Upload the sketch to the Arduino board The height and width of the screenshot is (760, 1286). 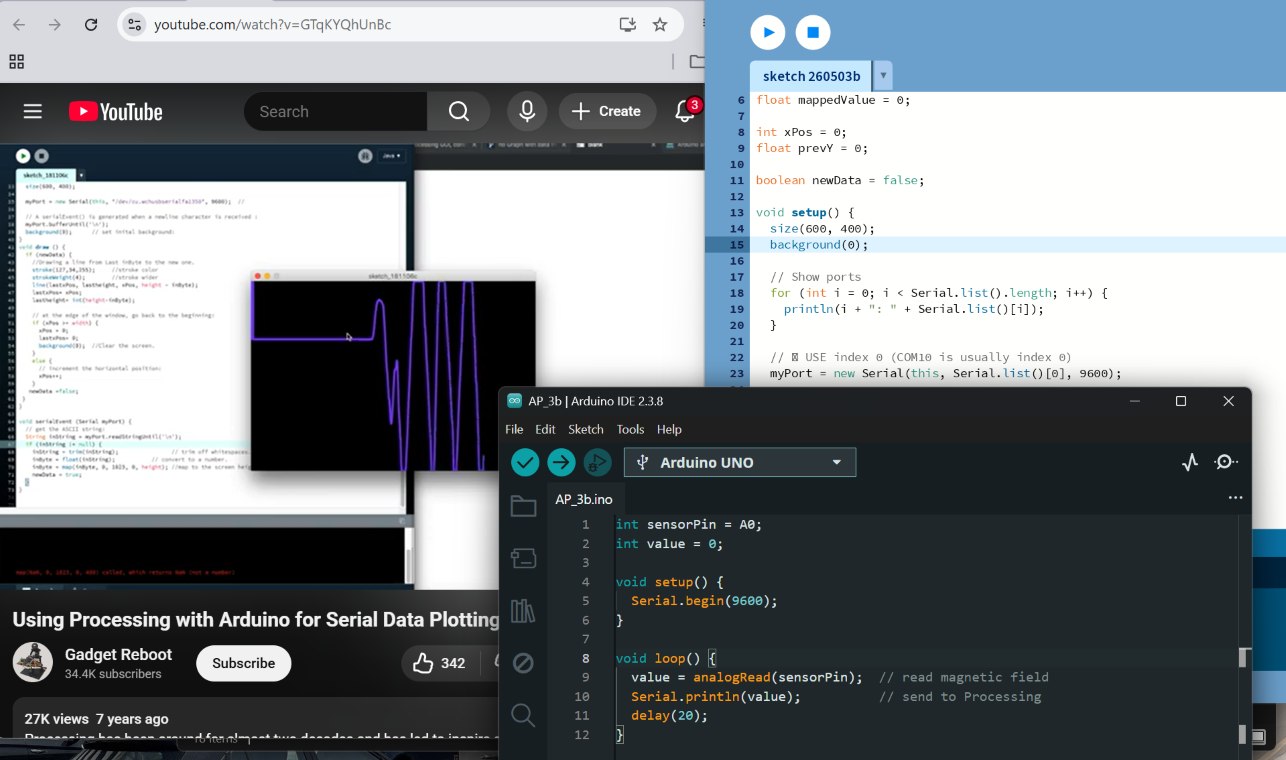[561, 462]
